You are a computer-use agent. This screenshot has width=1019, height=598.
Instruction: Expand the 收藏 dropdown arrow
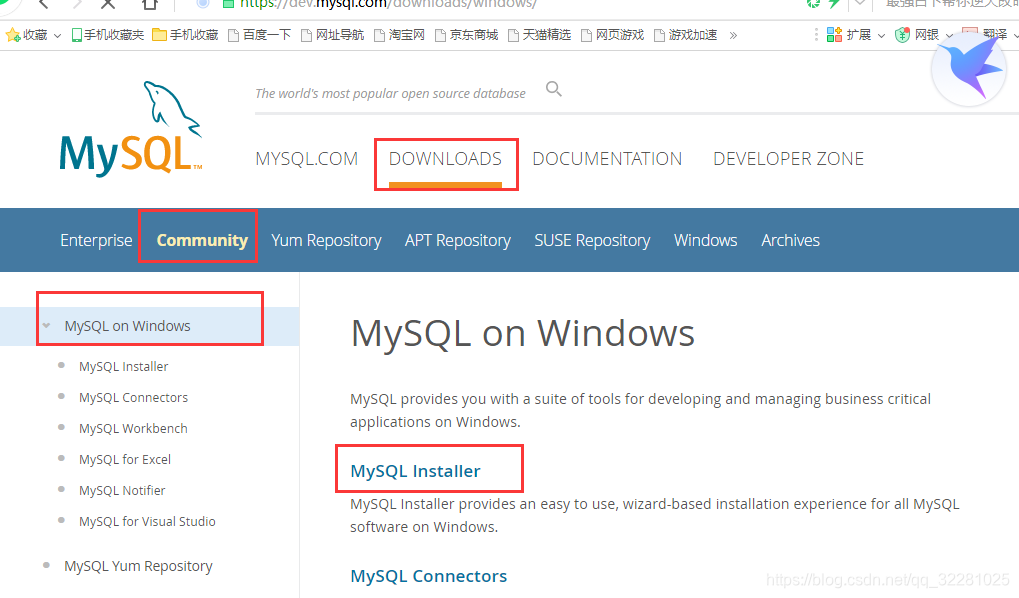[57, 36]
